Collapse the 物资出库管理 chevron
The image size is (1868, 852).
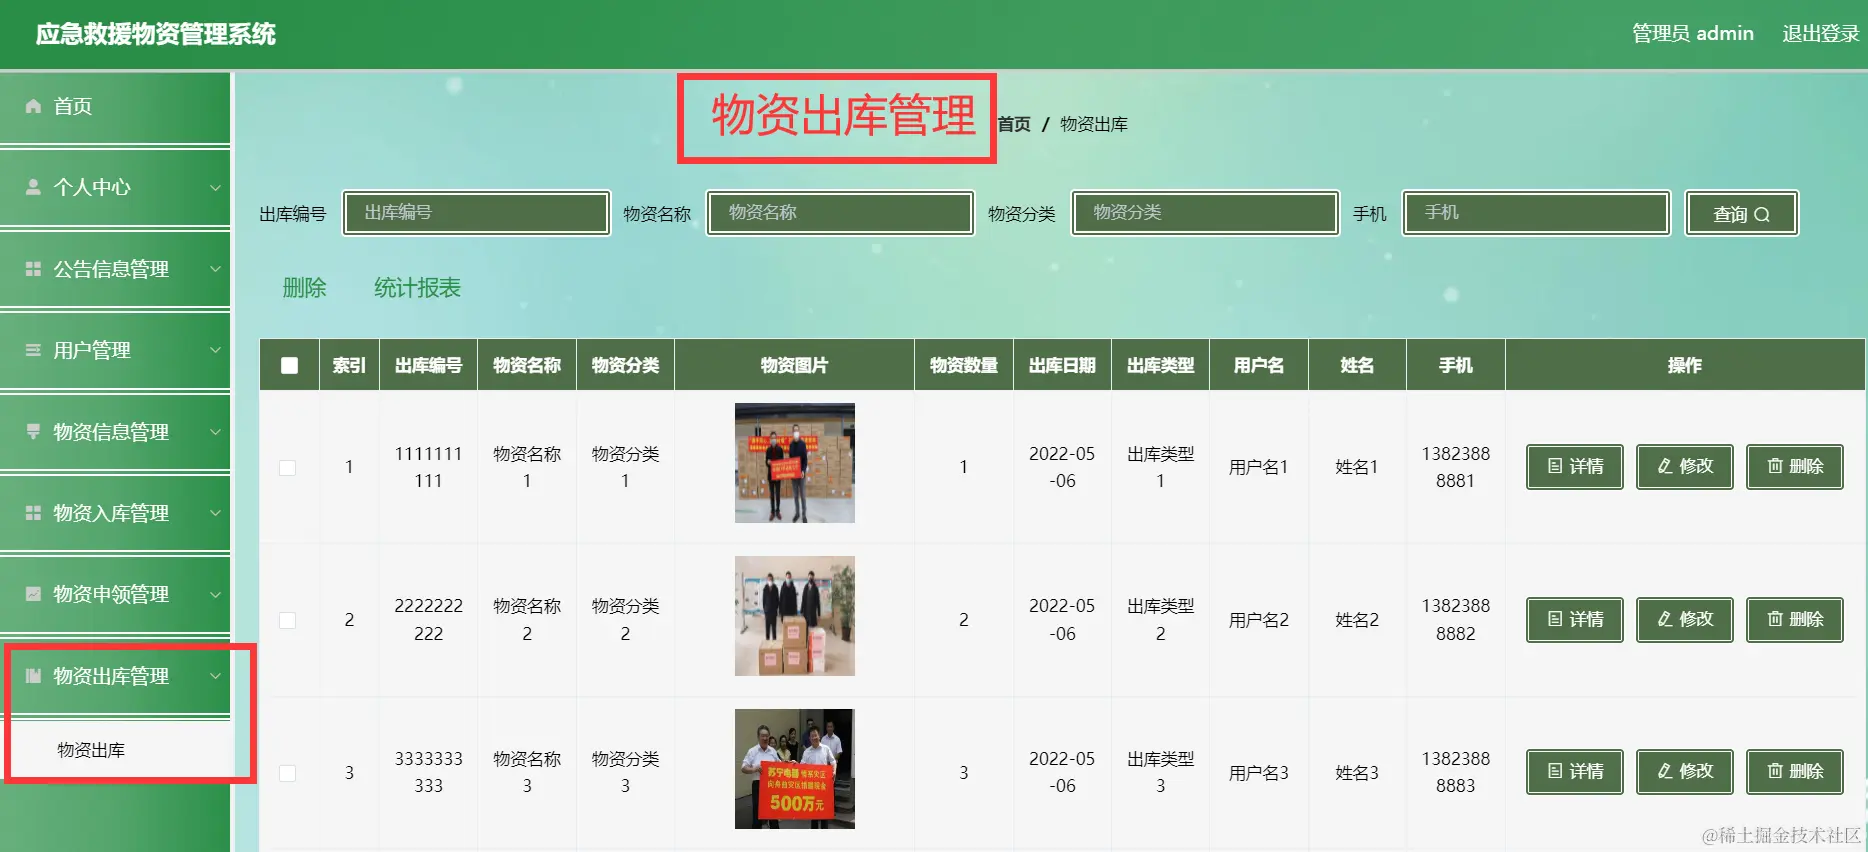pos(215,676)
